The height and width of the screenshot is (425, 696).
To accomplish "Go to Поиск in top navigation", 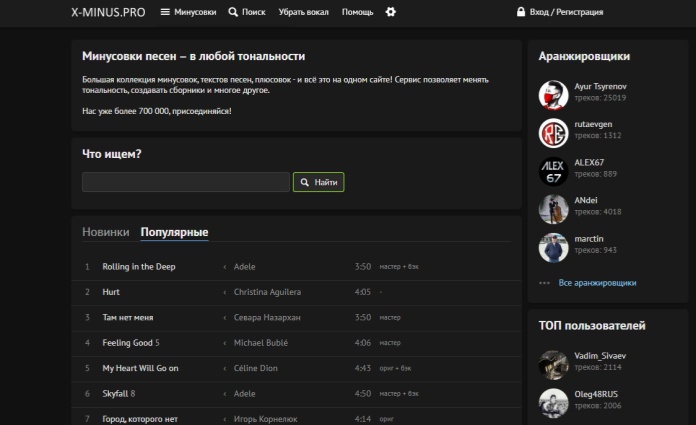I will click(x=246, y=12).
